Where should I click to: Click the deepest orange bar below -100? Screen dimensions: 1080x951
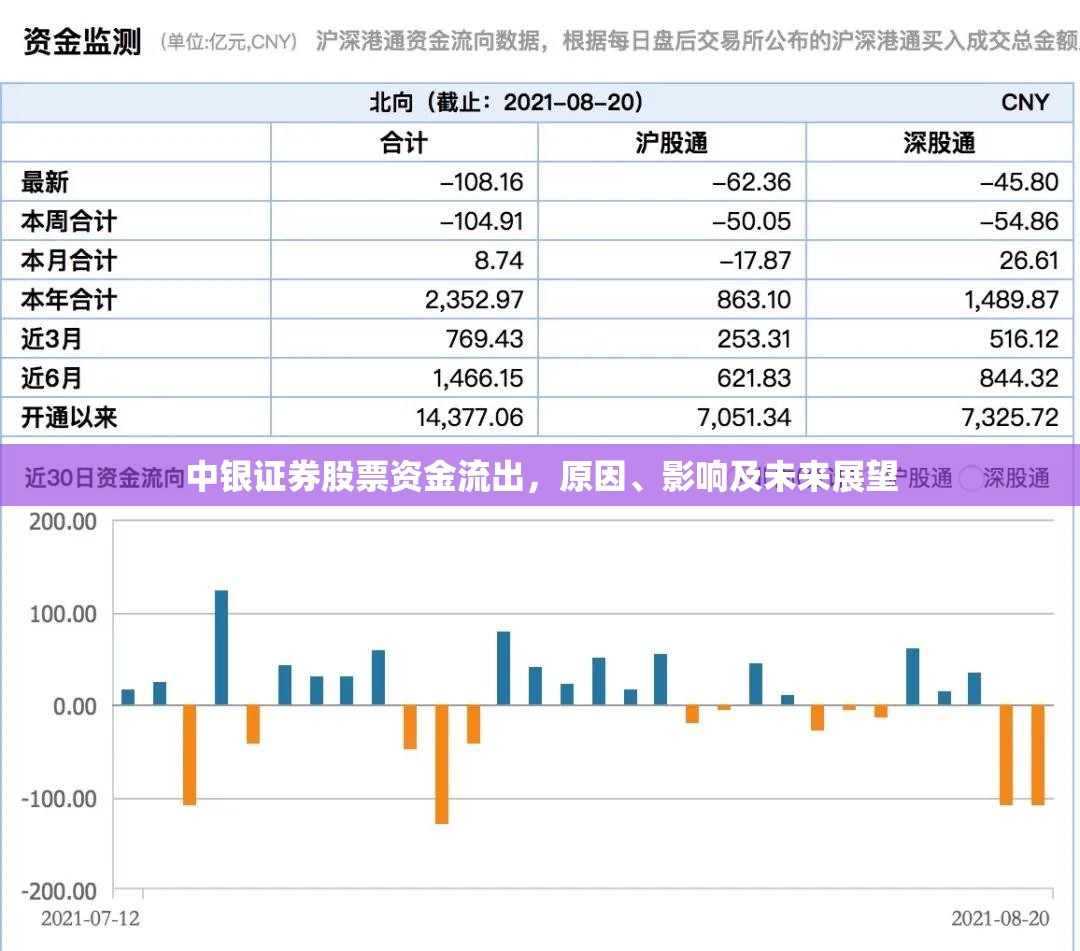pyautogui.click(x=442, y=764)
